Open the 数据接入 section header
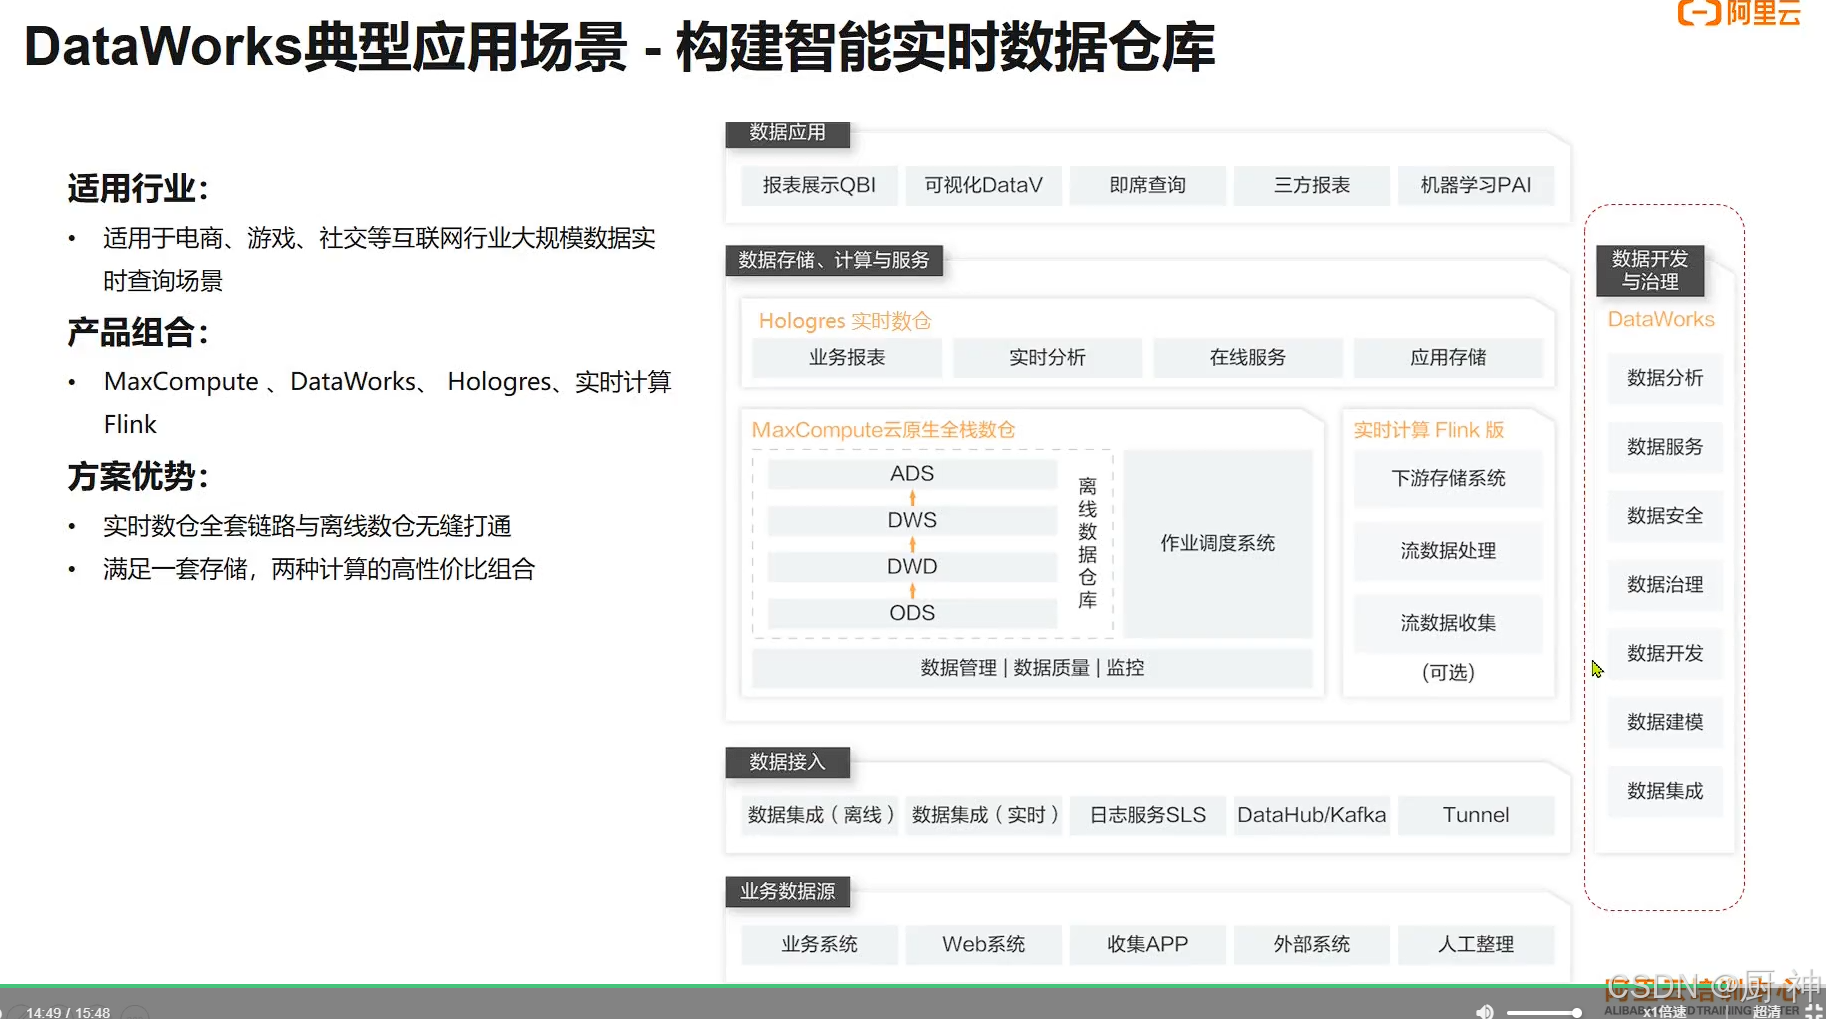 pos(786,762)
